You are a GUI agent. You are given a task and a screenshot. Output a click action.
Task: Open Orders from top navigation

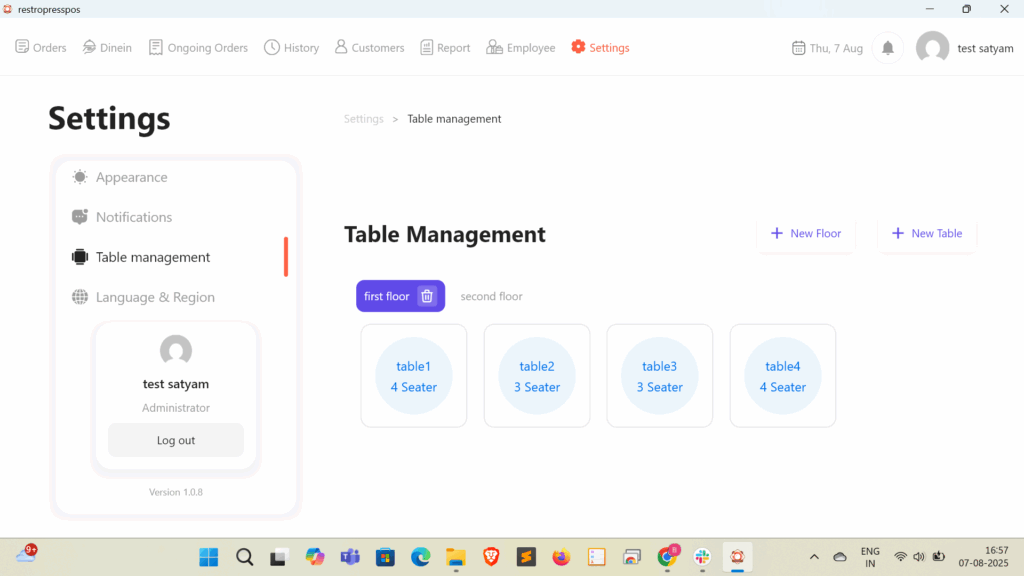pyautogui.click(x=41, y=48)
